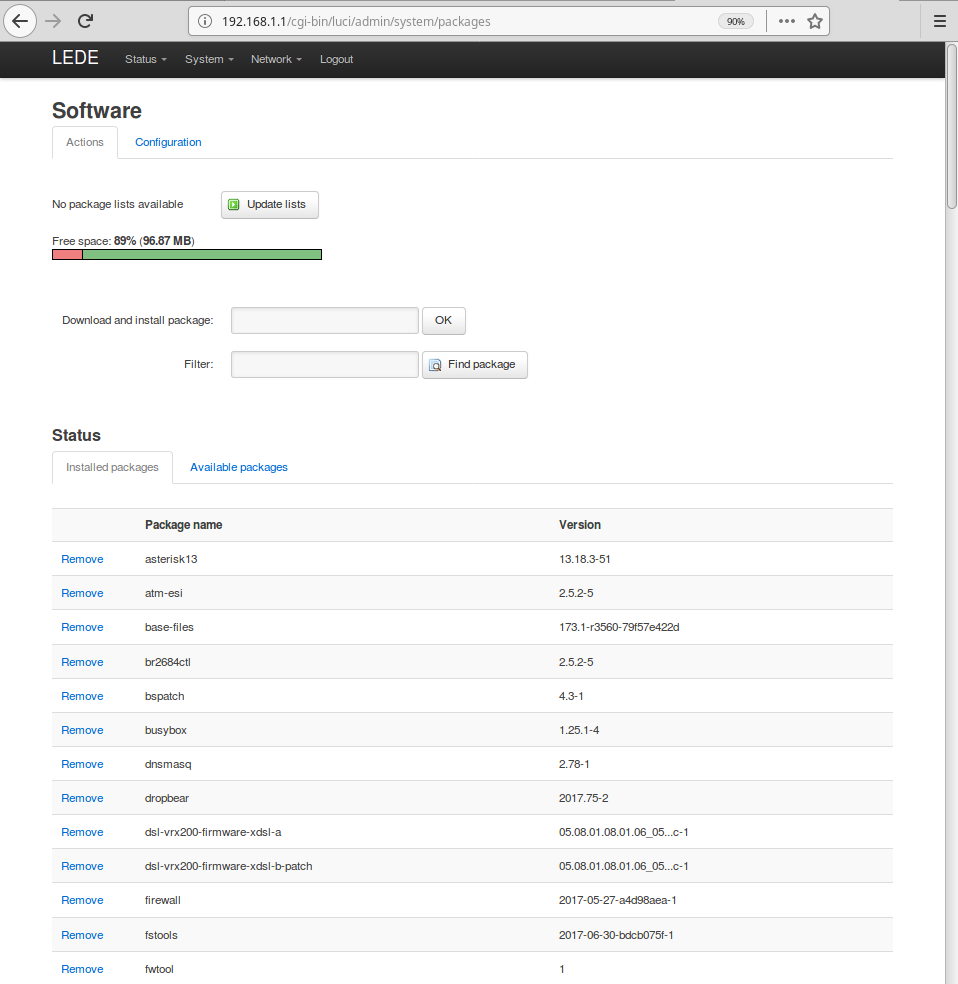Click OK to install package

(x=444, y=321)
